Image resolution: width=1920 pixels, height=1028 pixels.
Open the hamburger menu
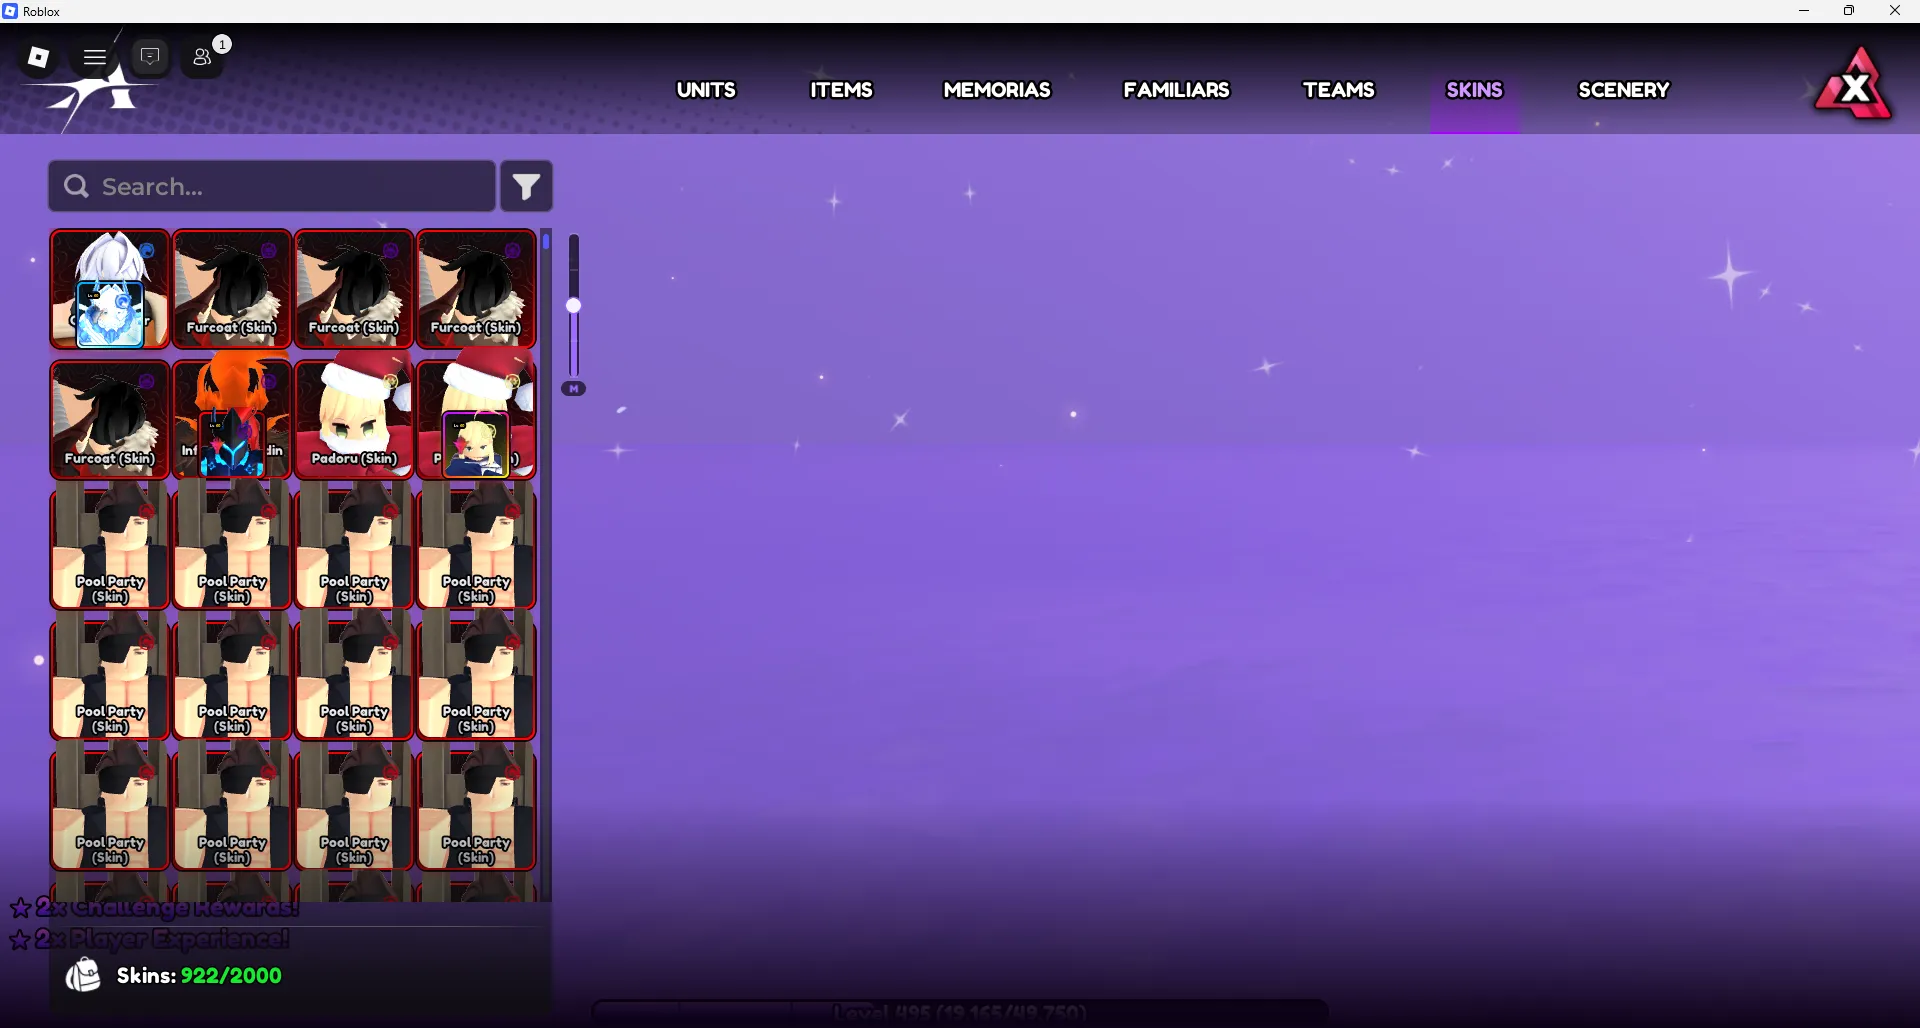[x=95, y=57]
